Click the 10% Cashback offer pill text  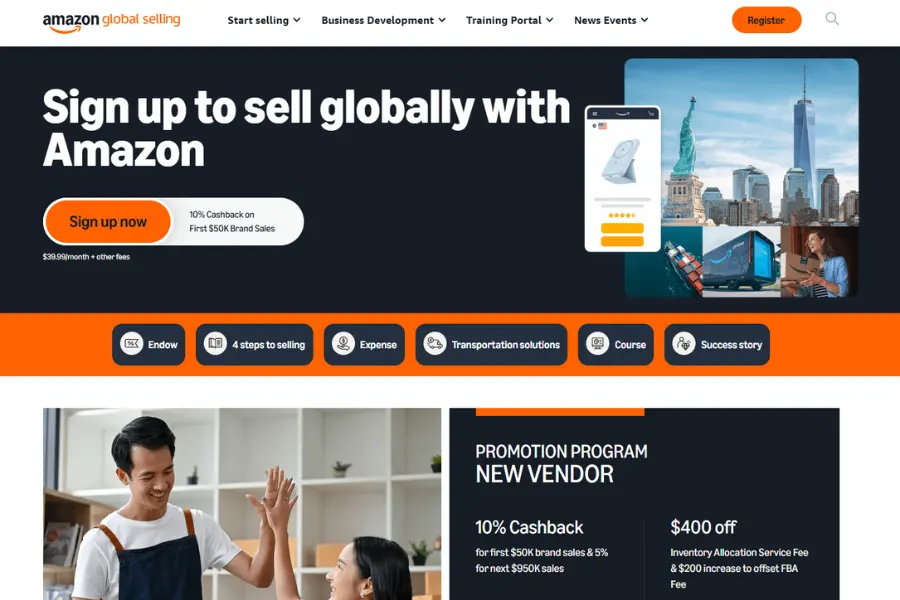(x=232, y=222)
